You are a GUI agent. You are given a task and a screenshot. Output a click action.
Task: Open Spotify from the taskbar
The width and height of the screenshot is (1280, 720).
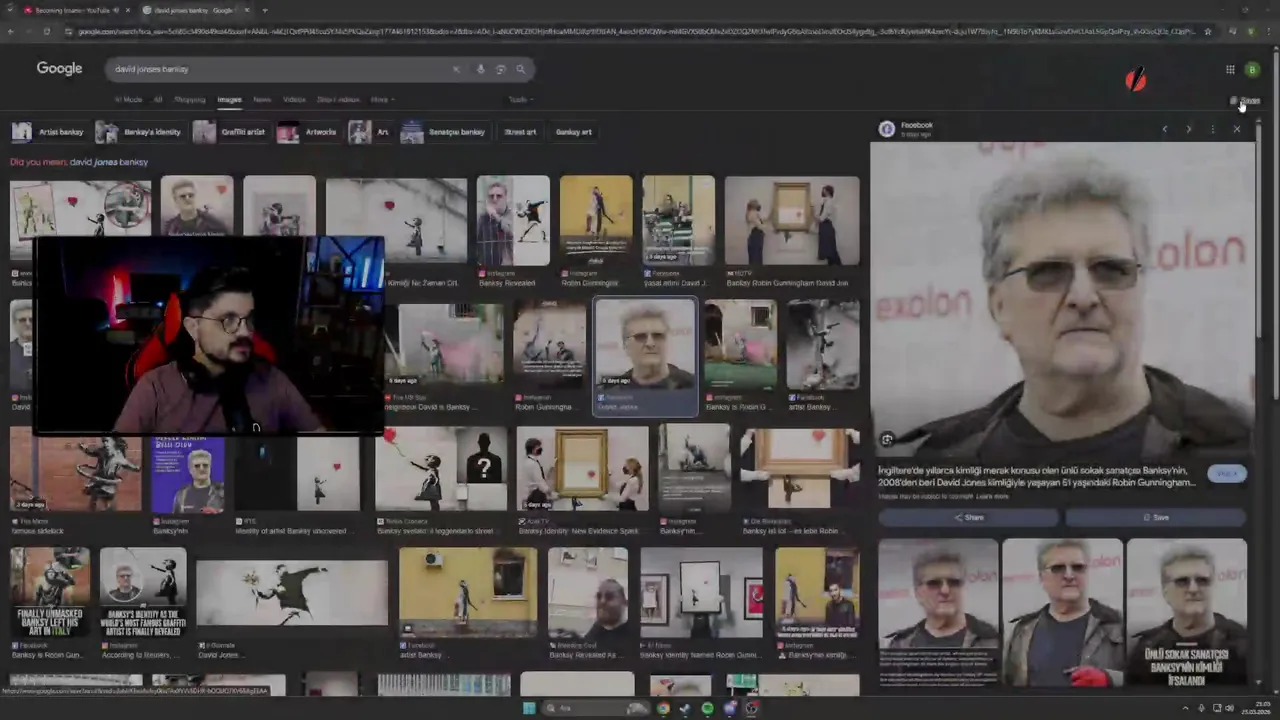click(707, 708)
